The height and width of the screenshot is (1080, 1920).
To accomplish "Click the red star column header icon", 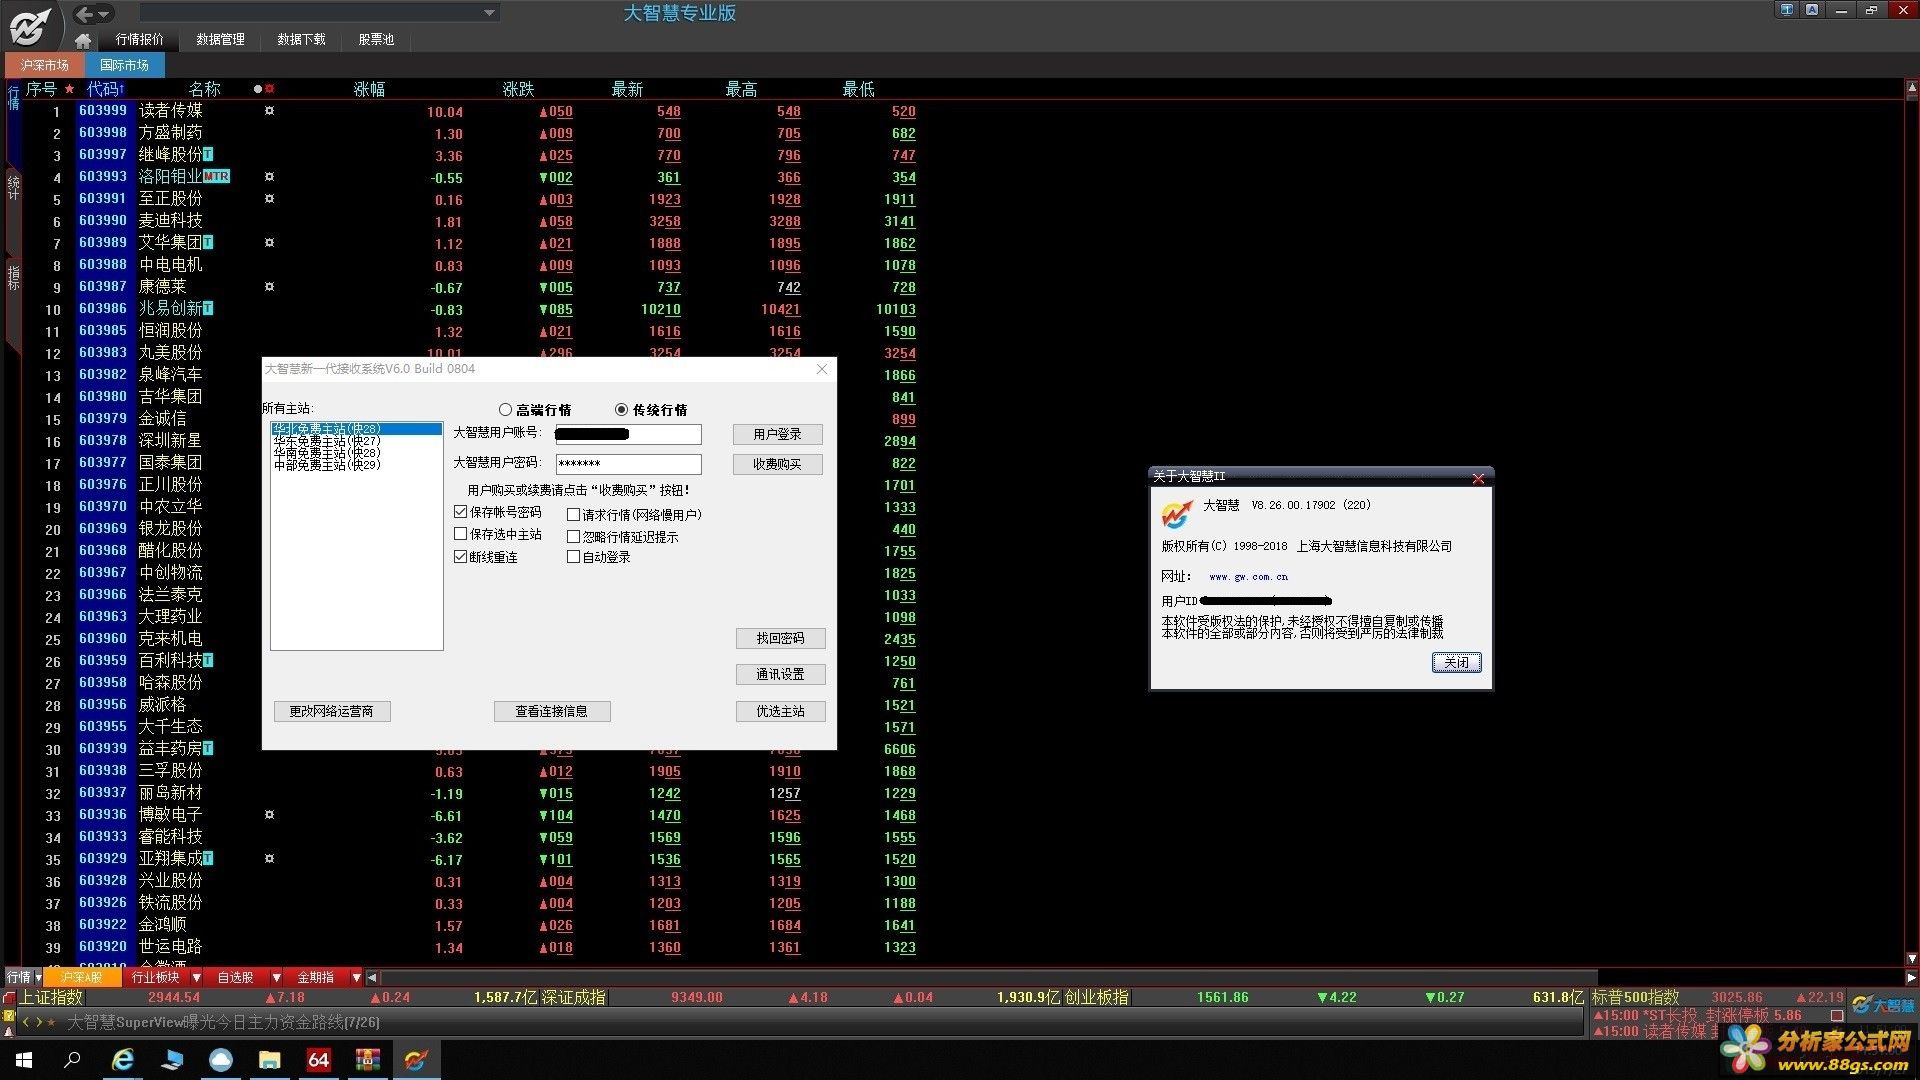I will point(69,89).
